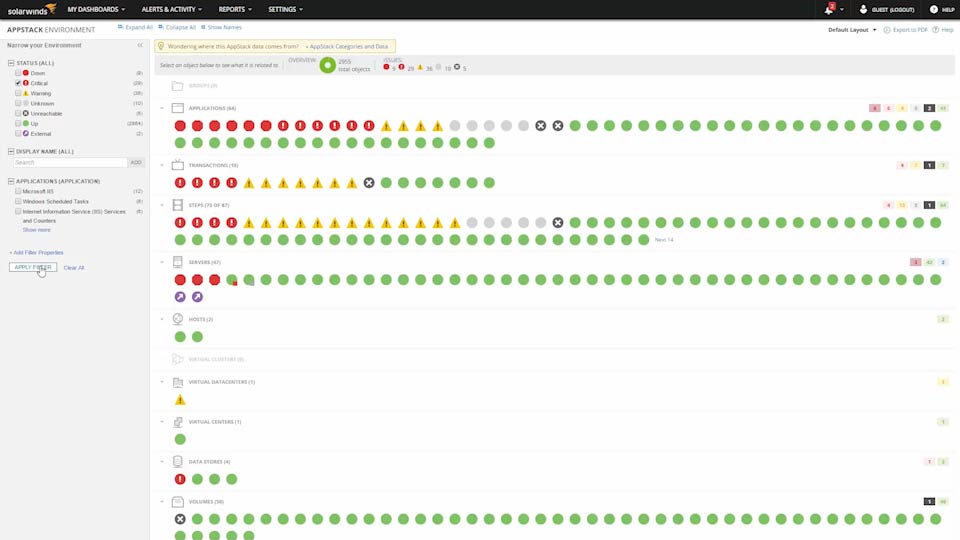Collapse the Status (All) filter group
The width and height of the screenshot is (960, 540).
[11, 63]
